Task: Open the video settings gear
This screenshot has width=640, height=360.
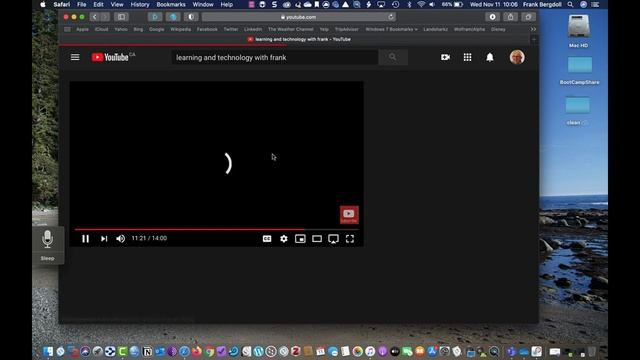Action: coord(284,239)
